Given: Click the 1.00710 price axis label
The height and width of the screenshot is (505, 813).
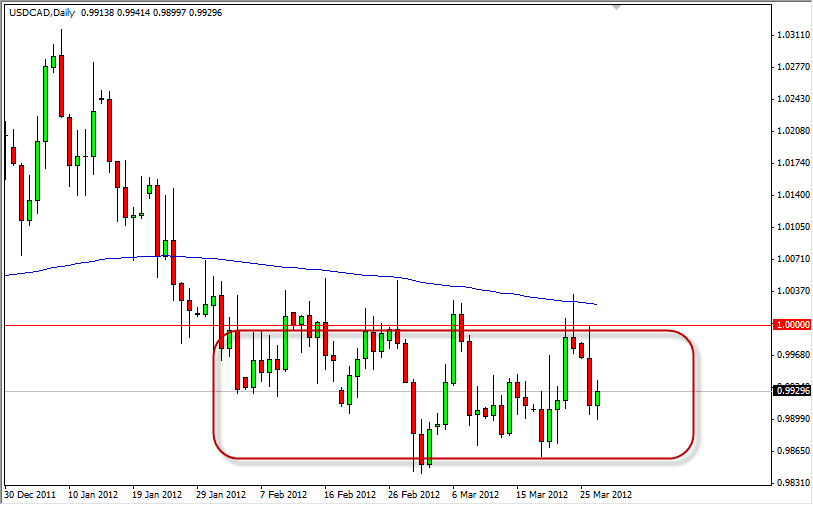Looking at the screenshot, I should click(793, 259).
